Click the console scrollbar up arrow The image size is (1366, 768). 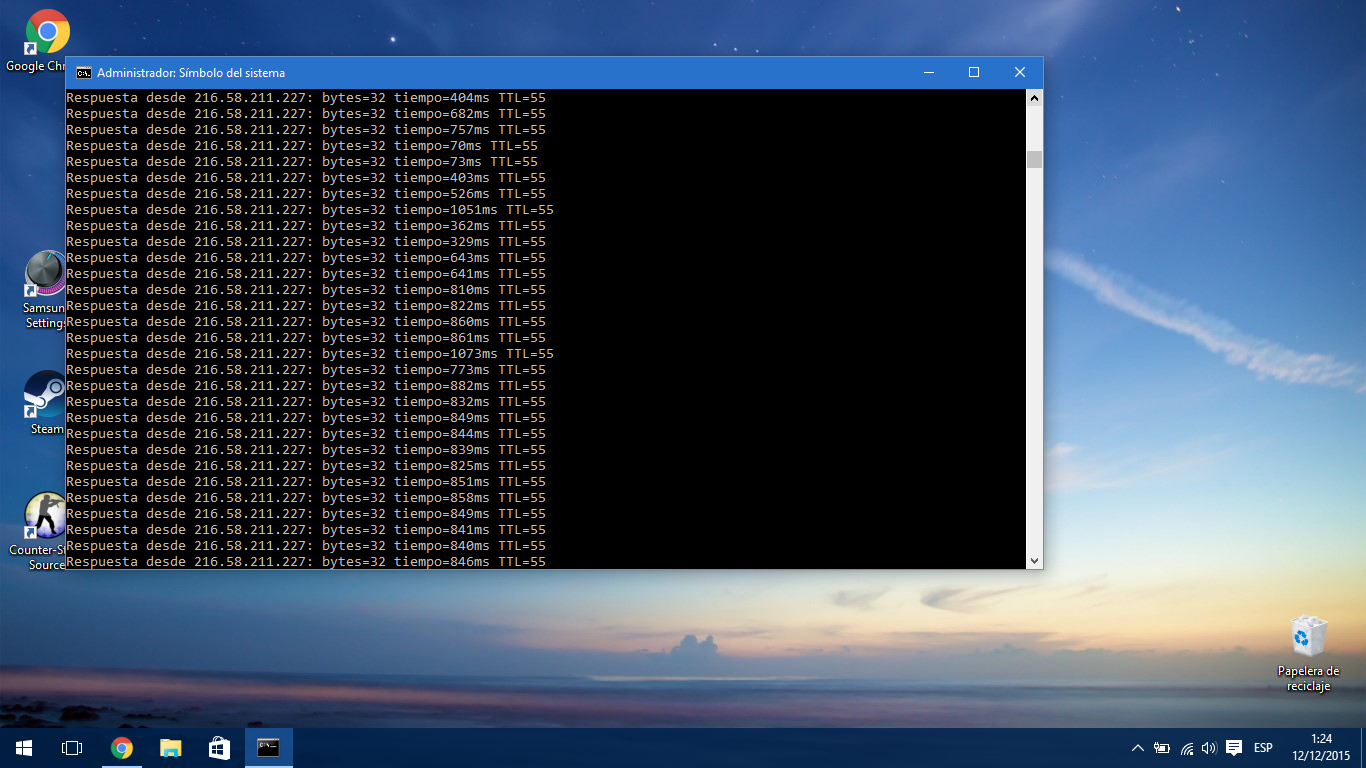(x=1034, y=98)
